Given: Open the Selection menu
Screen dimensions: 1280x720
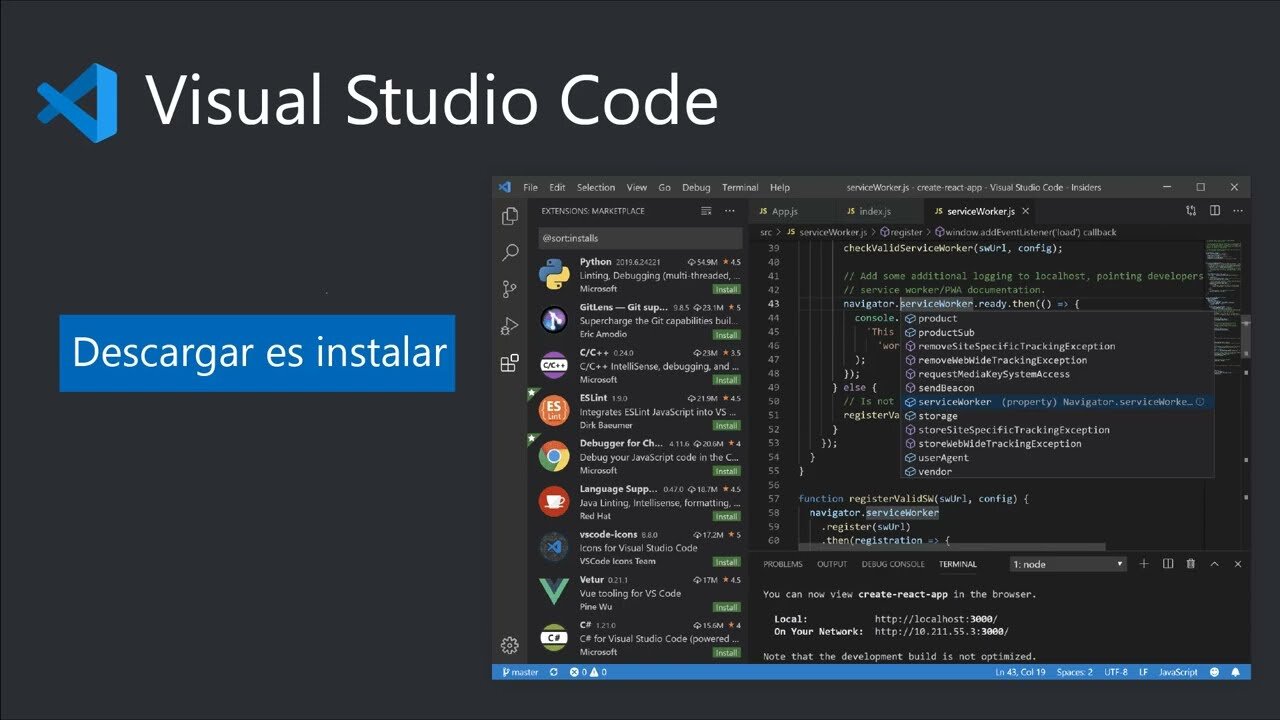Looking at the screenshot, I should [596, 187].
